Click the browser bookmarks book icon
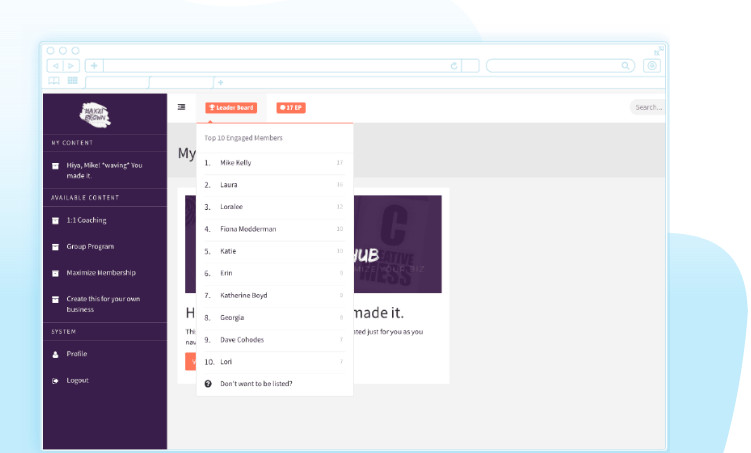This screenshot has height=453, width=751. tap(54, 80)
